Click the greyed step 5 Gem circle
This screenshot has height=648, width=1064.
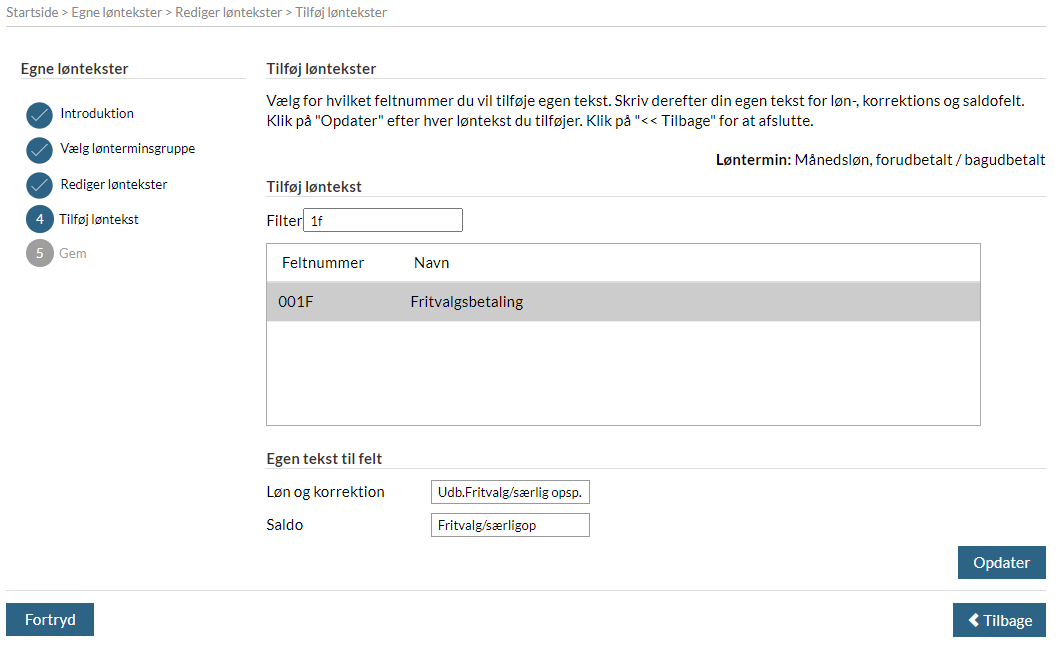[39, 253]
